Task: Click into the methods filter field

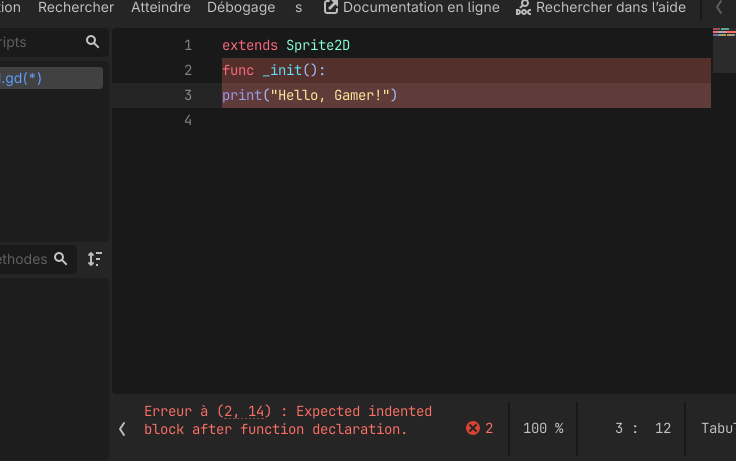Action: click(x=26, y=259)
